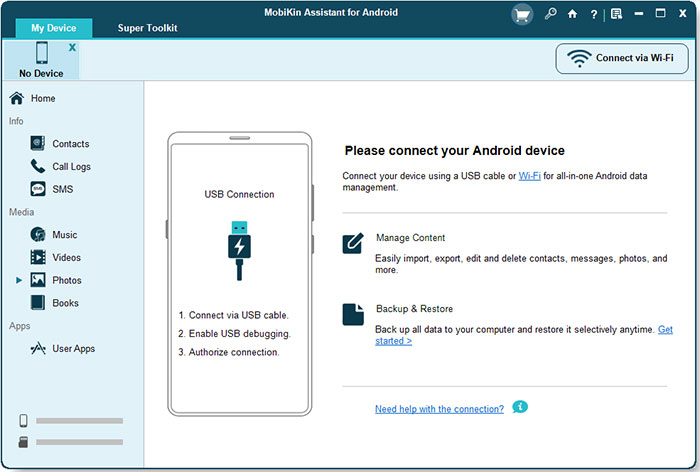Open Music category
The image size is (700, 472).
[x=65, y=235]
